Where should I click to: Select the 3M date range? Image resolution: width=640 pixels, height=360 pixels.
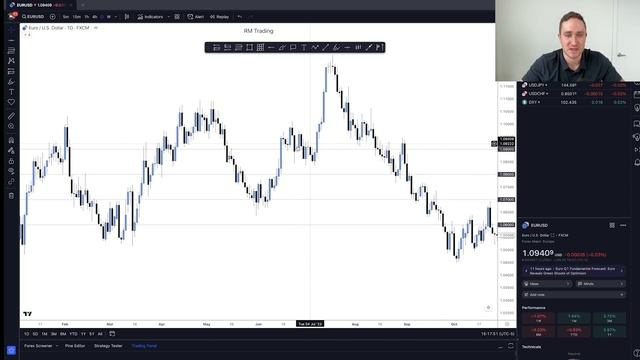tap(53, 334)
